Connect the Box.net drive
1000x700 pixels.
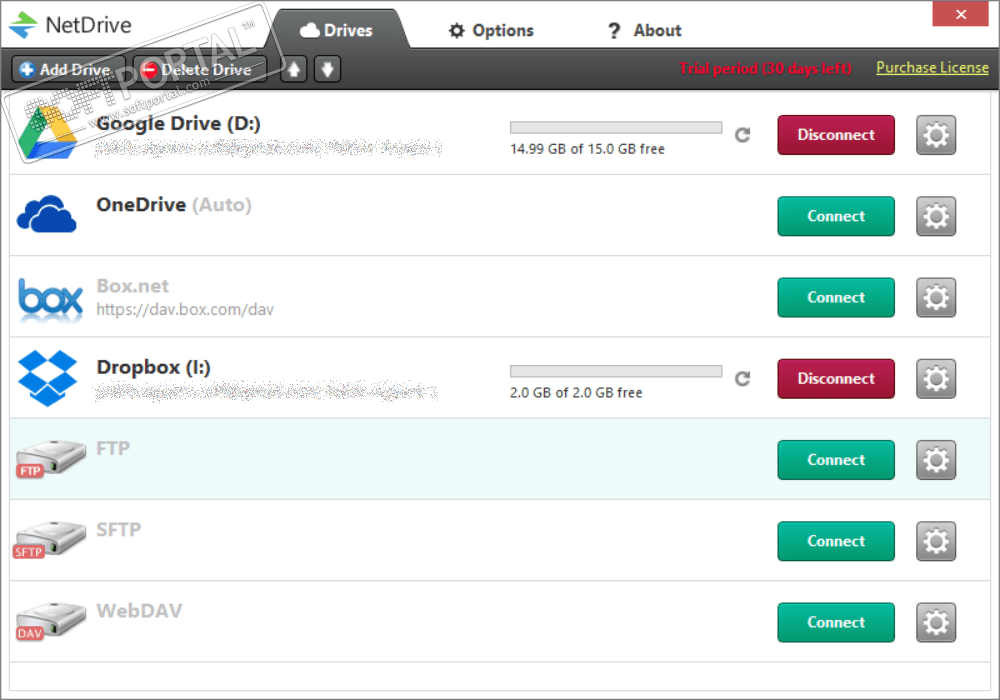click(835, 297)
